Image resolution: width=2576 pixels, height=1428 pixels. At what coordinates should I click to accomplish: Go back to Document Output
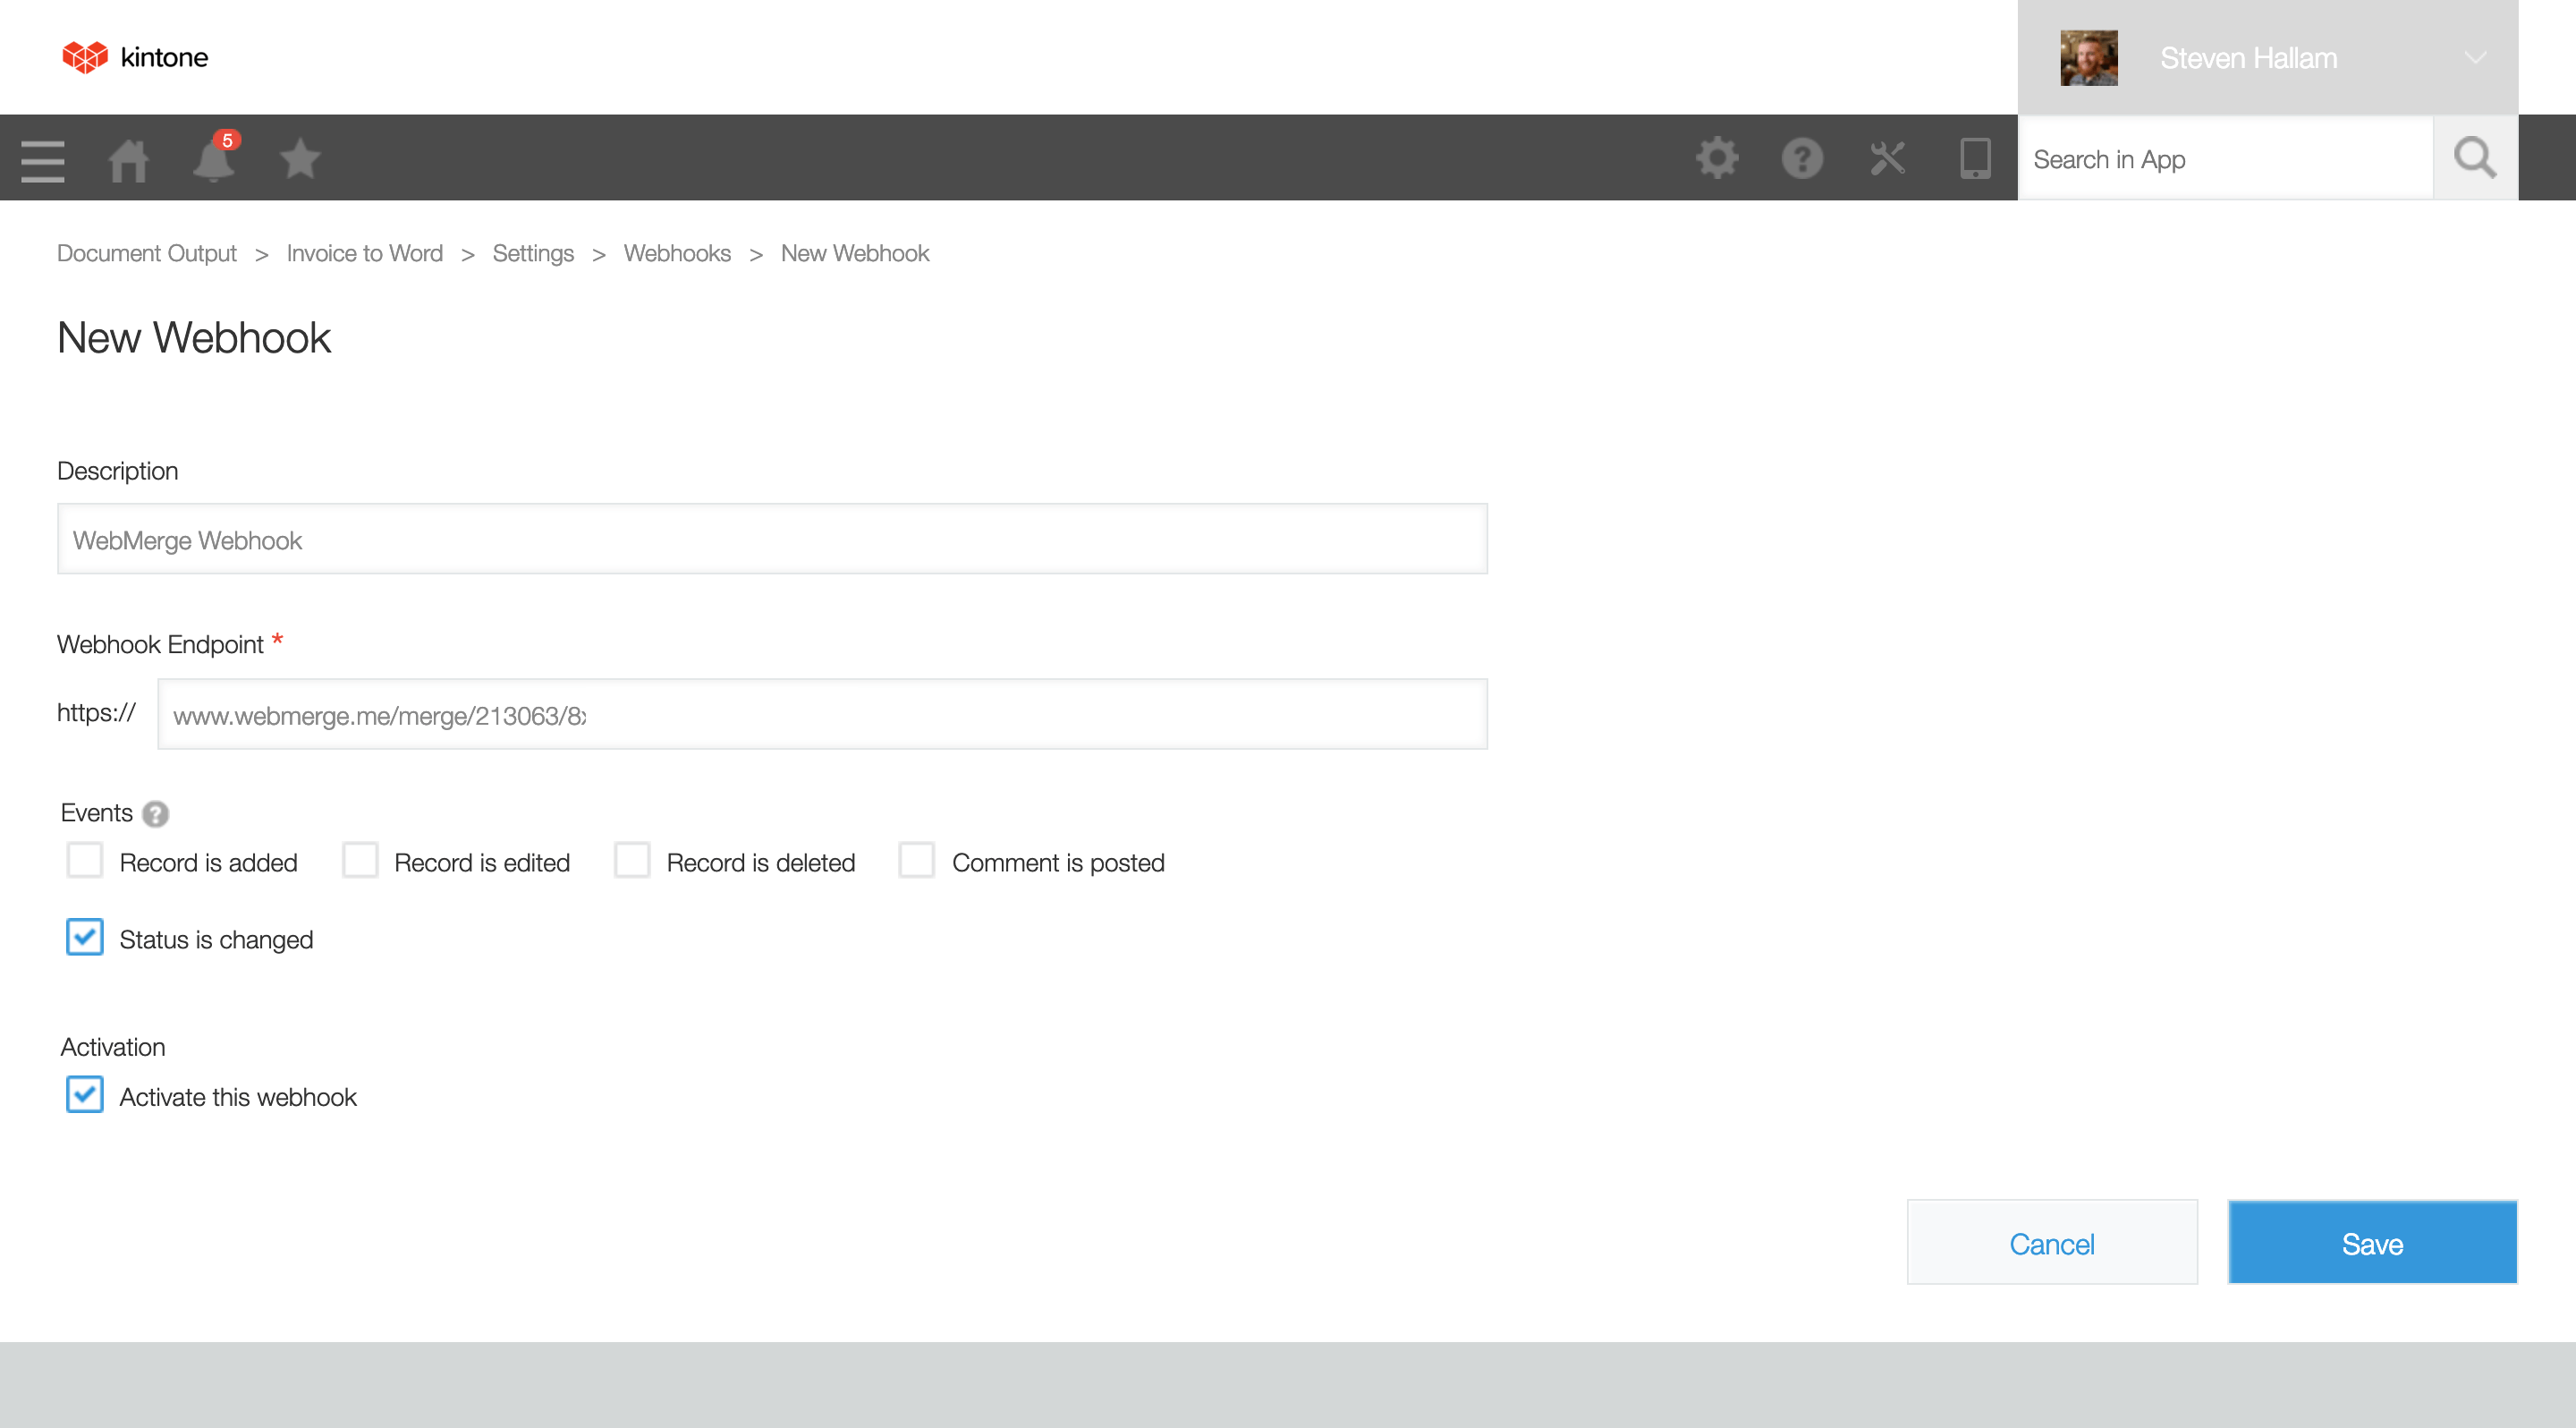pyautogui.click(x=146, y=253)
